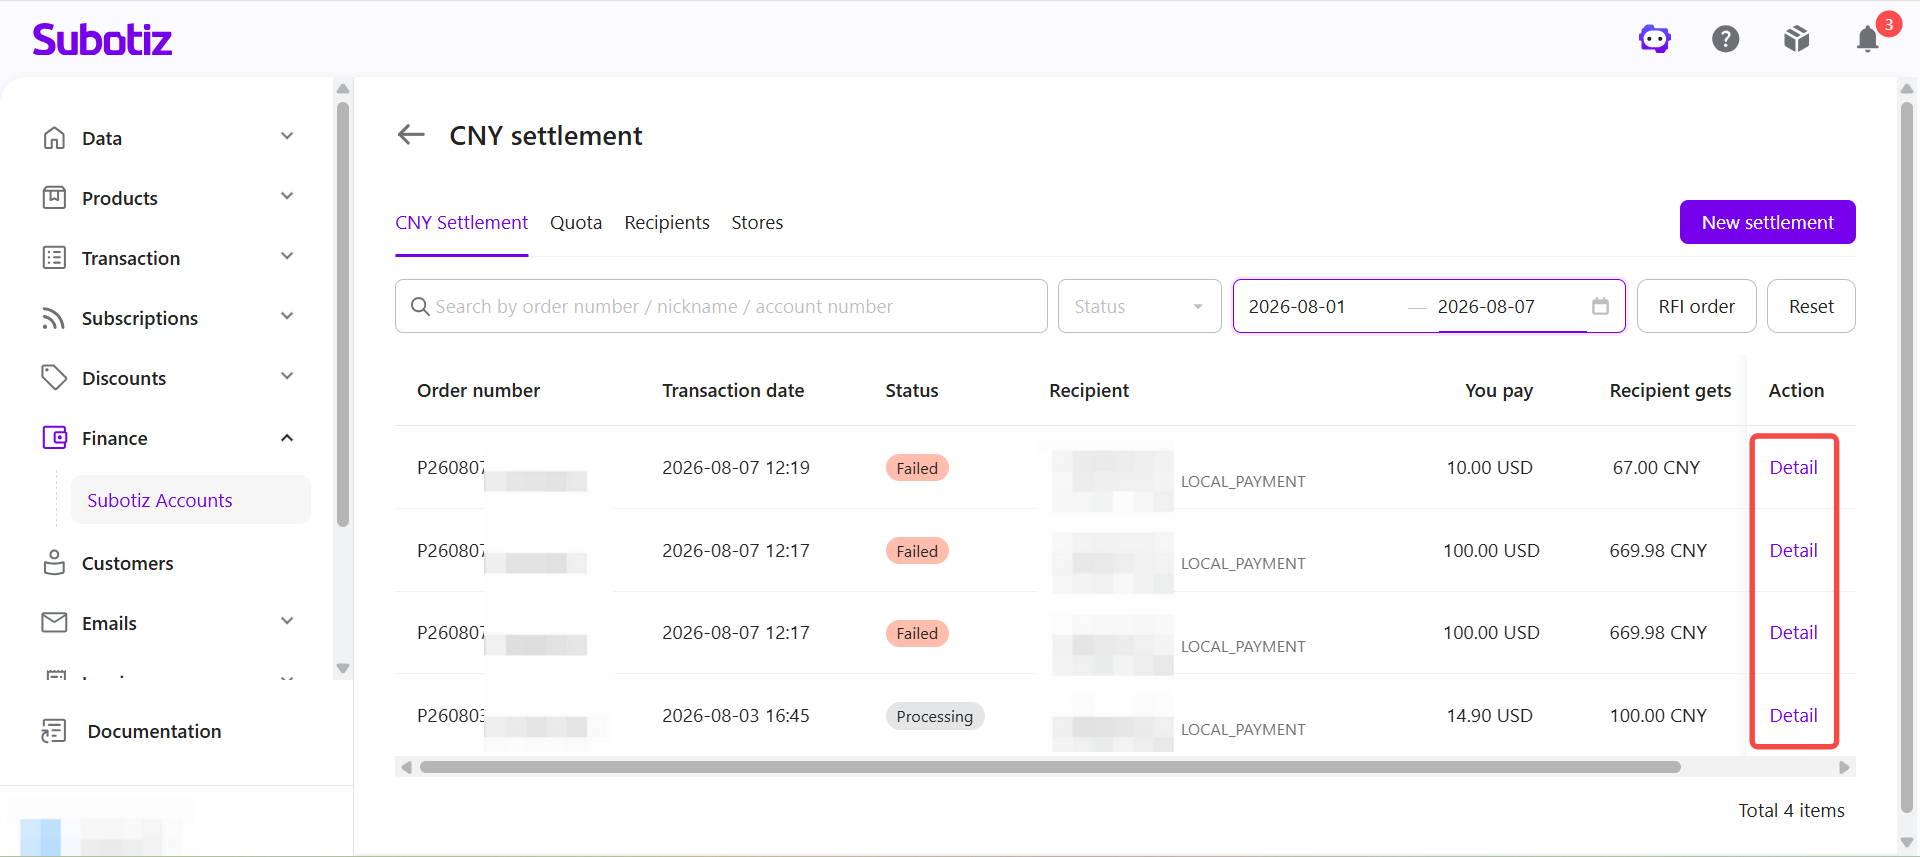Click the Transaction list icon in sidebar
Image resolution: width=1920 pixels, height=857 pixels.
coord(54,258)
